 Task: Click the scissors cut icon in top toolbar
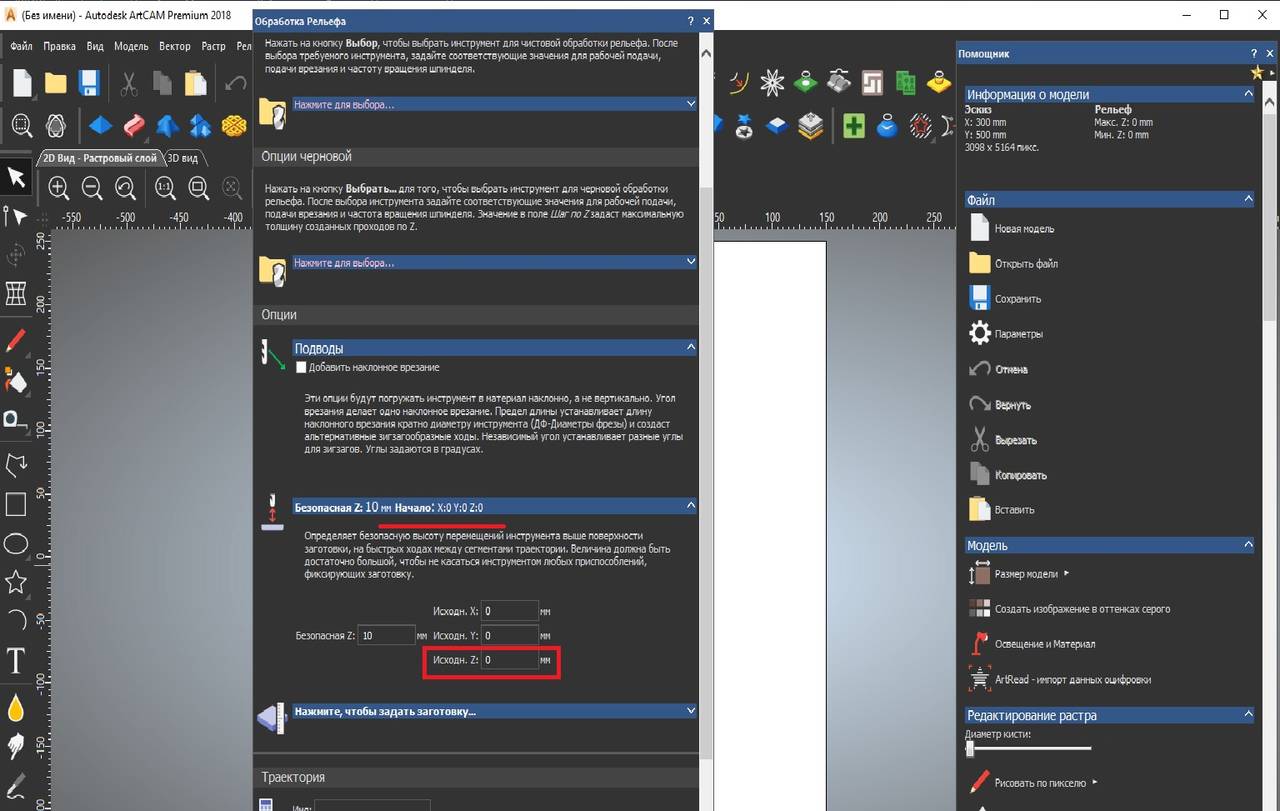(129, 83)
